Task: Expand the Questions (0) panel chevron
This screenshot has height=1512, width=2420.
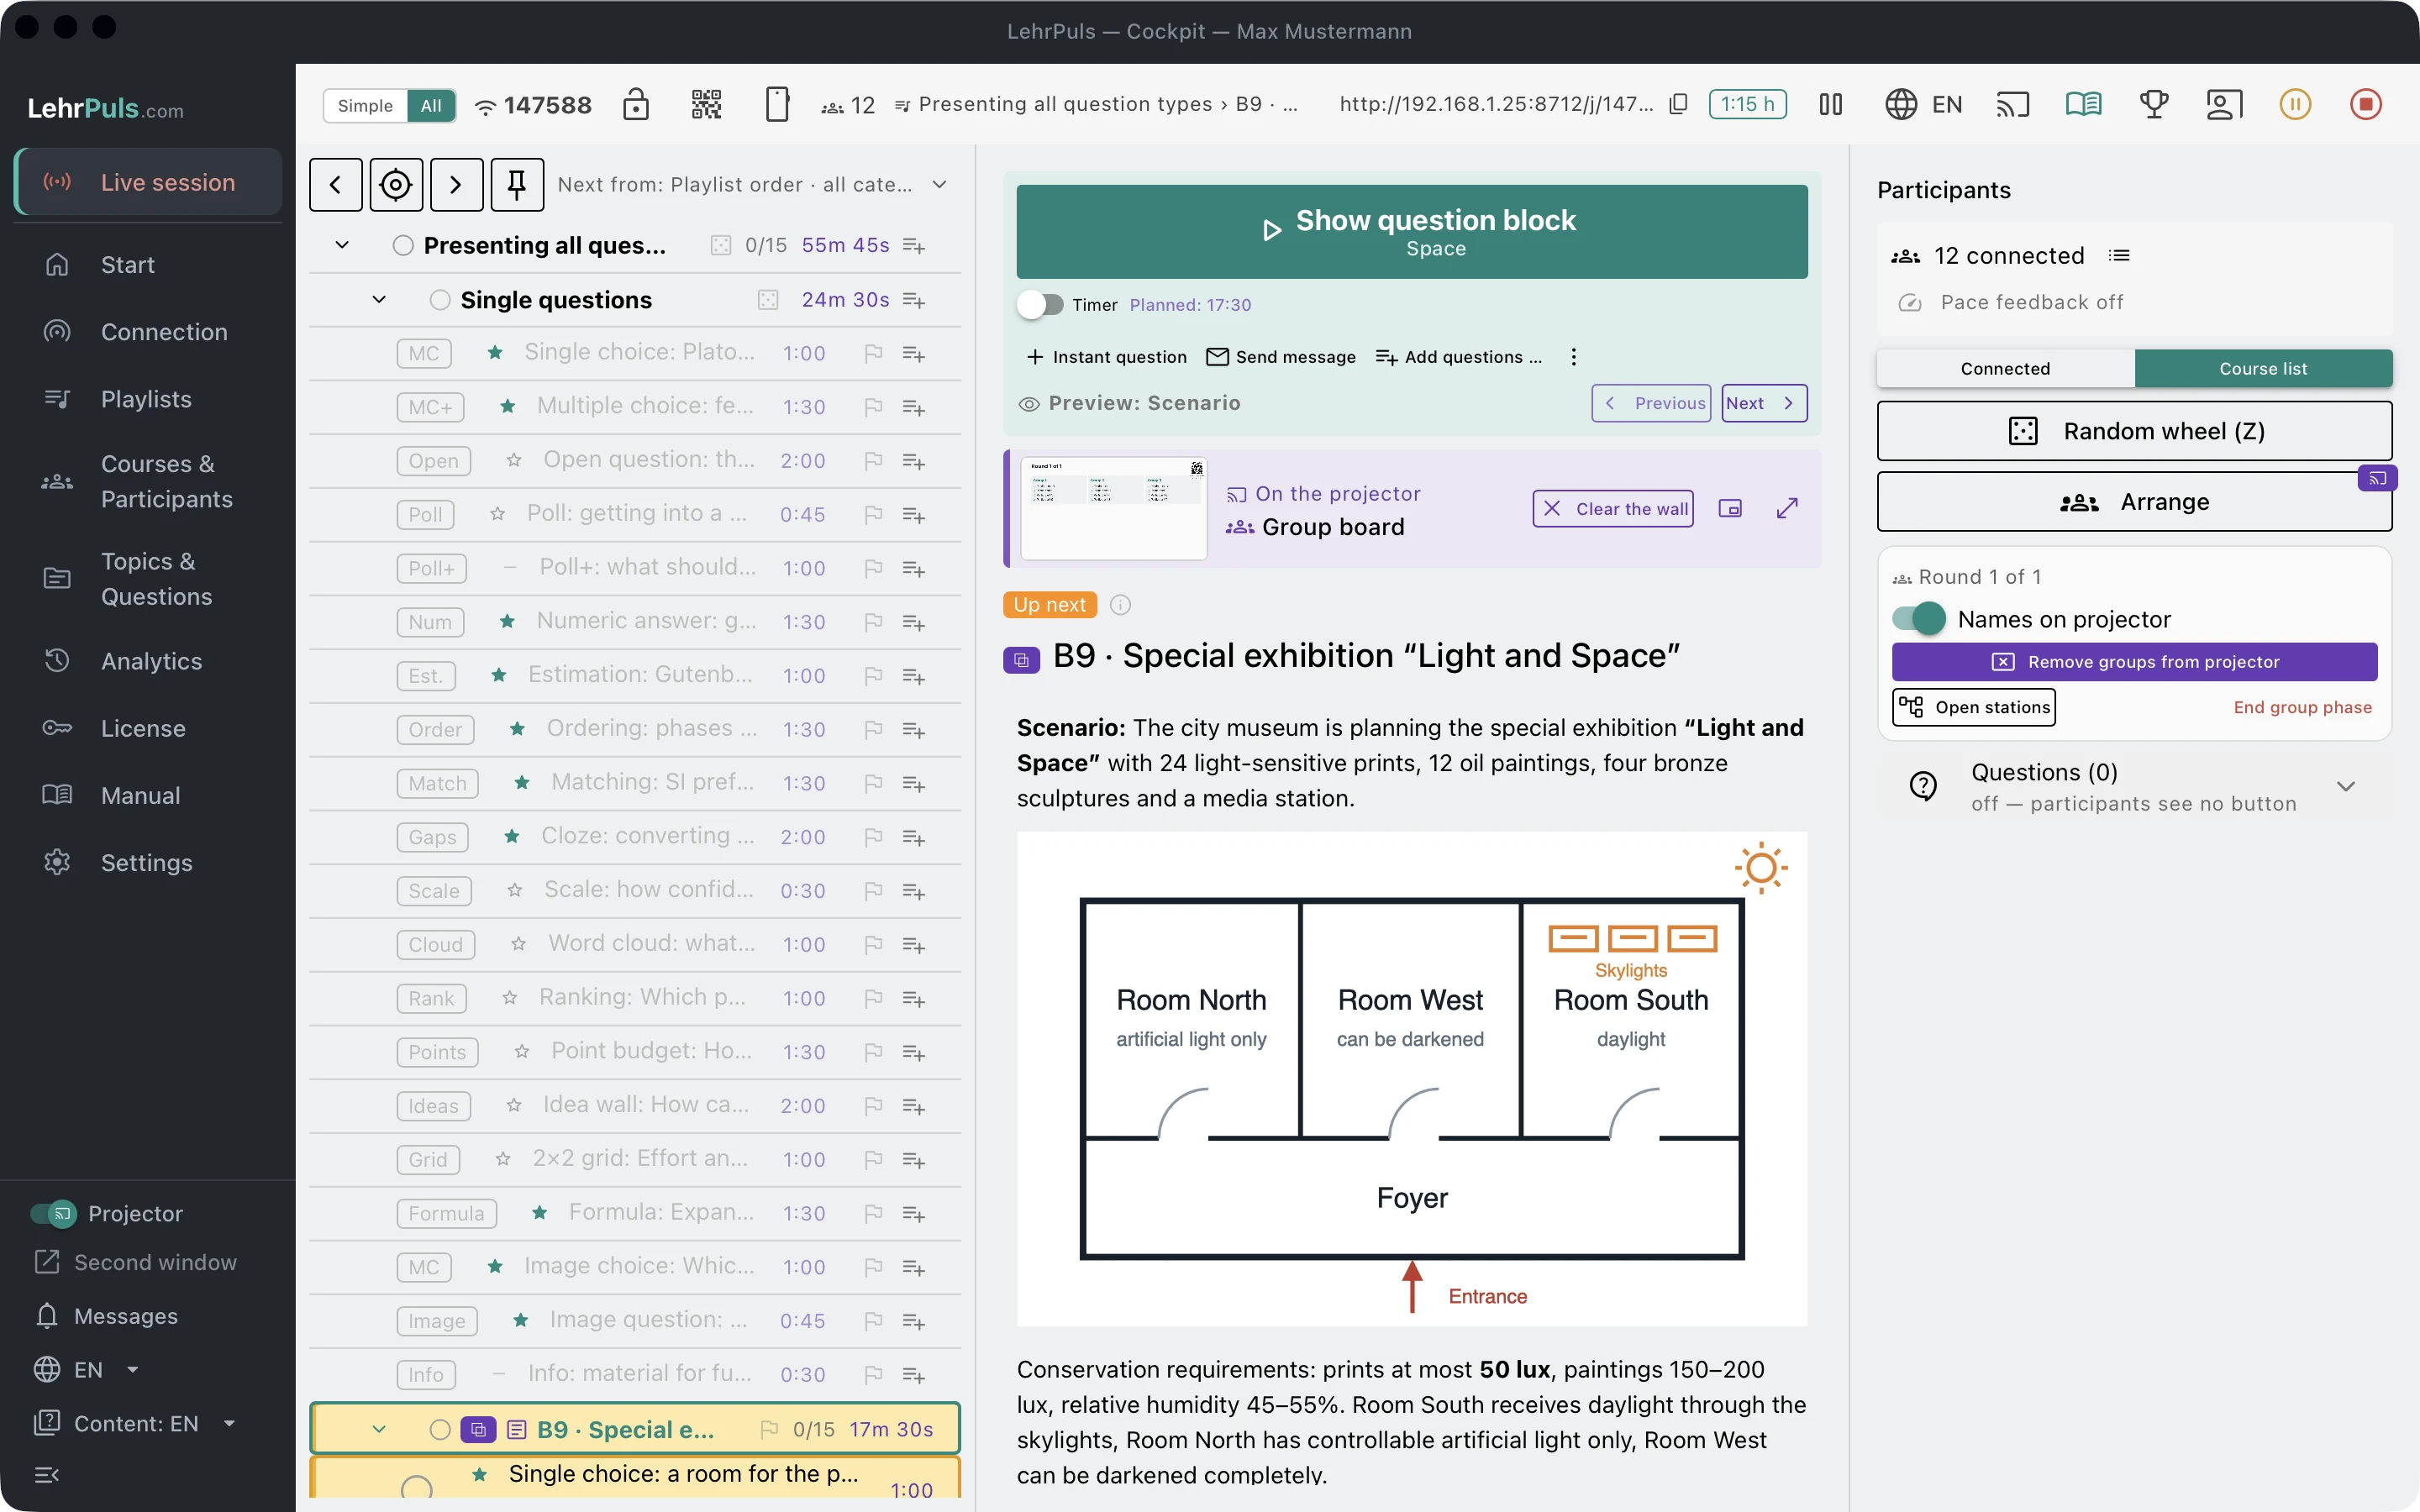Action: 2346,787
